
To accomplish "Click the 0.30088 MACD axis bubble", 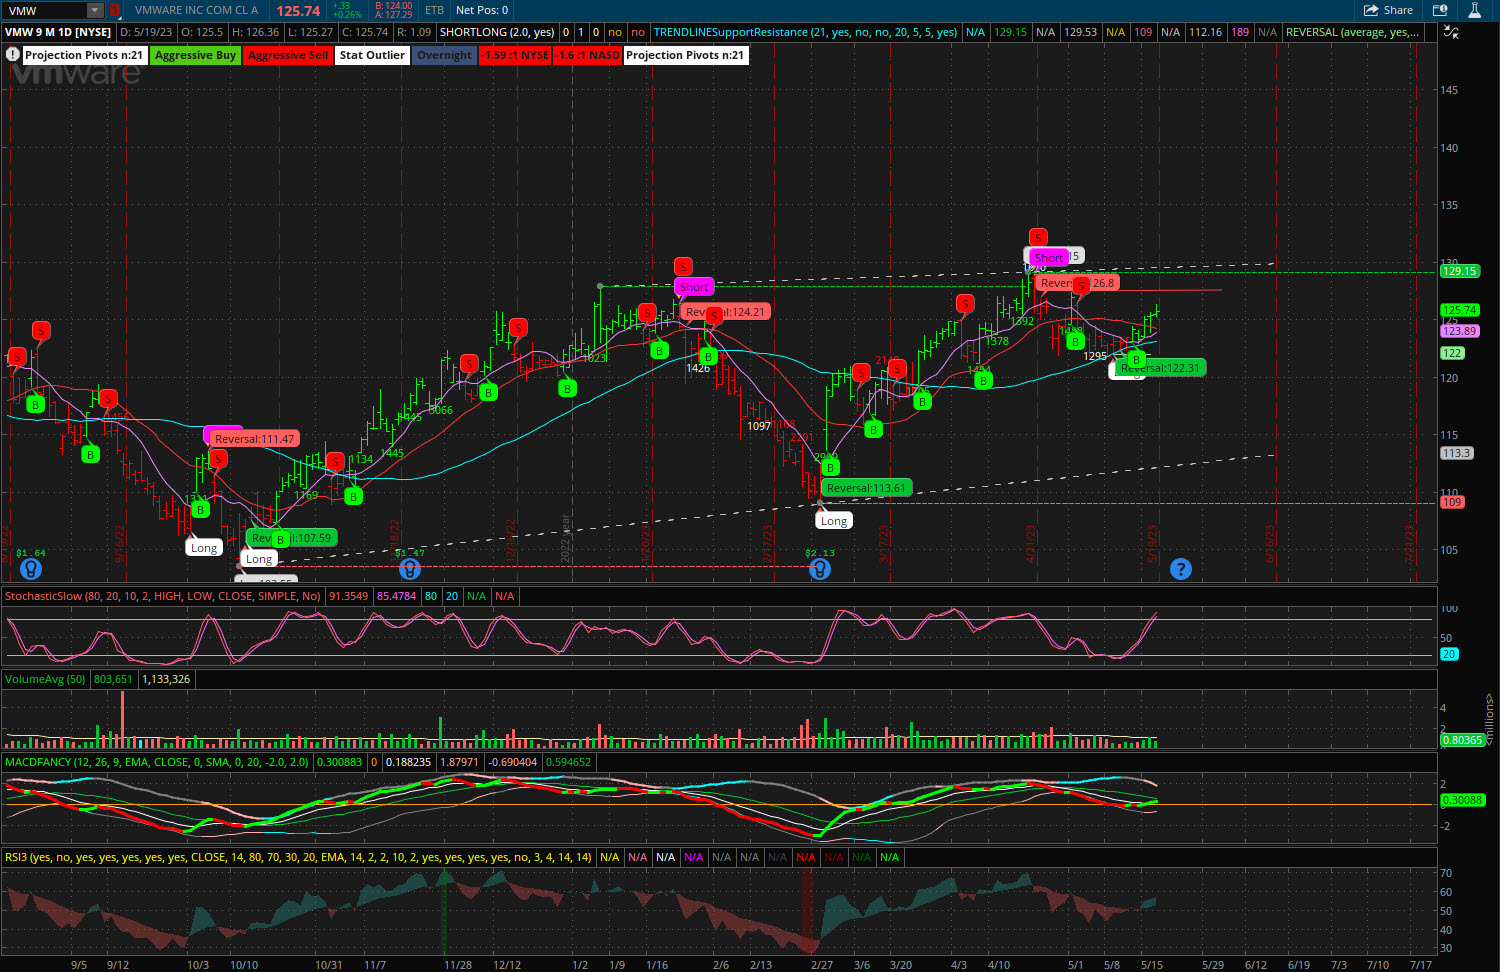I will point(1461,800).
